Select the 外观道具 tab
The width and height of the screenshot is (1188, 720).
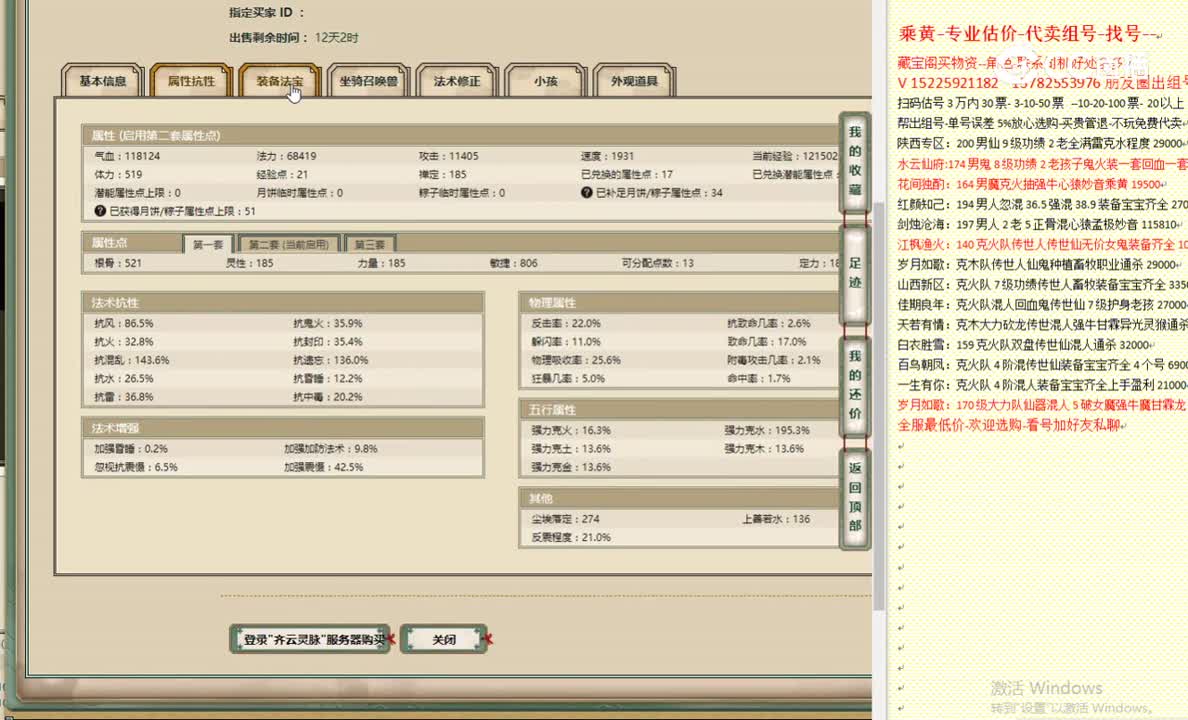tap(634, 80)
